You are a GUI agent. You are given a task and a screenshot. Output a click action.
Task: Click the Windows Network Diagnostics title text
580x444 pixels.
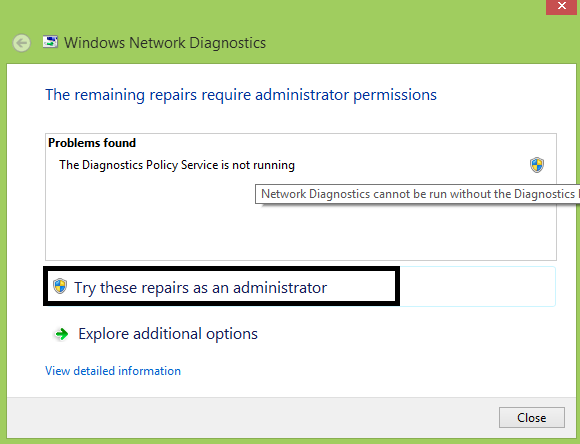[x=165, y=43]
